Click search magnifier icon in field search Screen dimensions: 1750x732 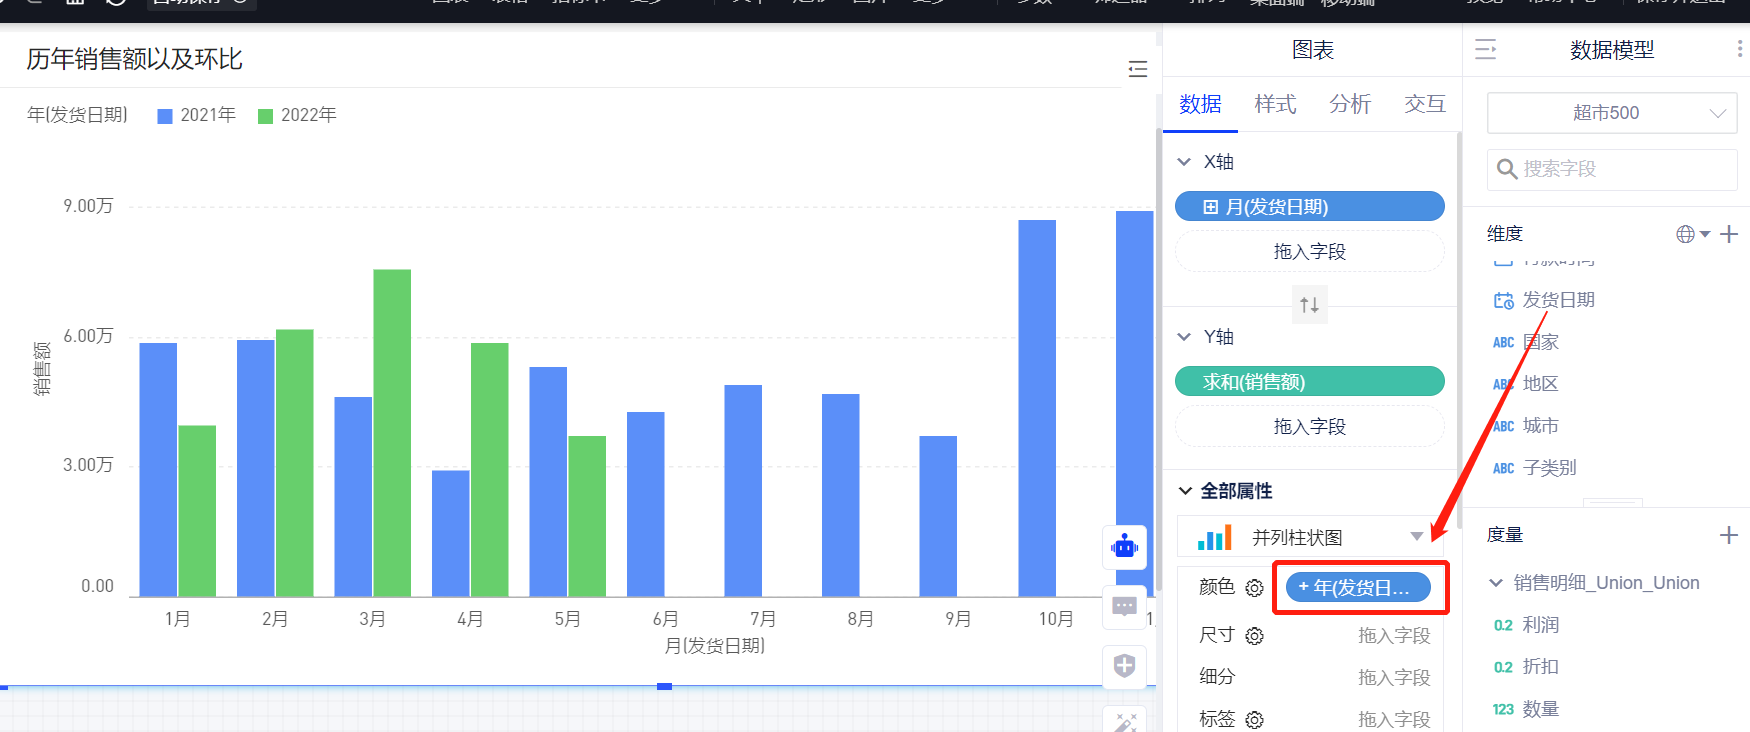tap(1507, 169)
